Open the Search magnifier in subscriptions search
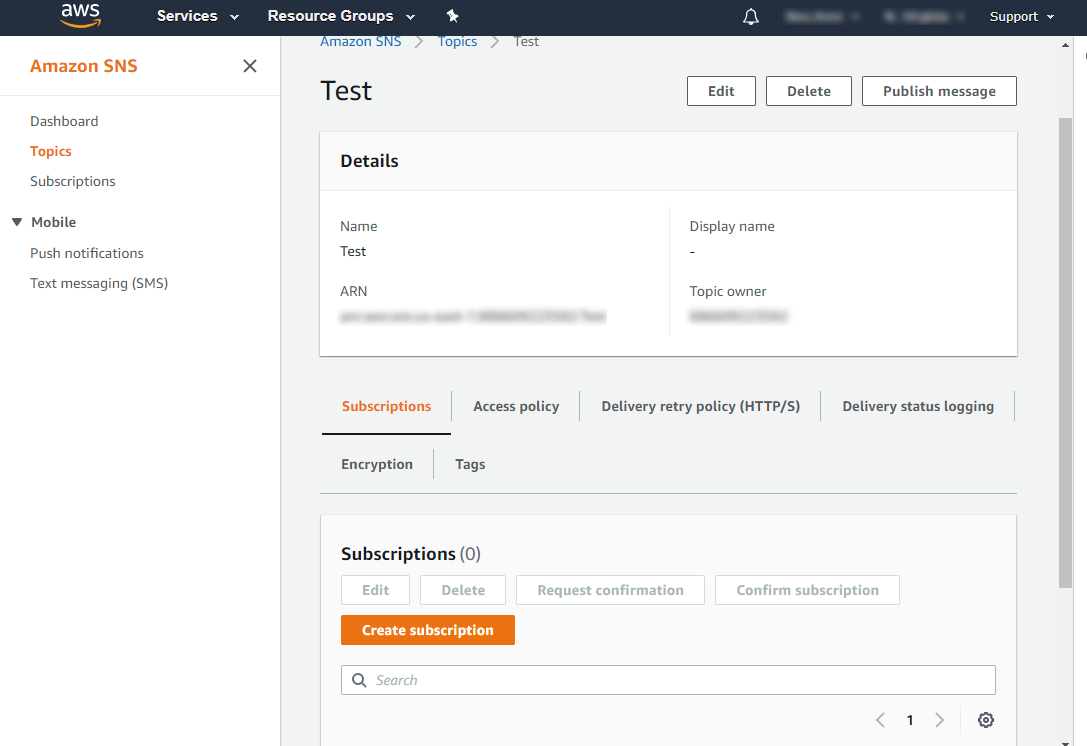 359,680
